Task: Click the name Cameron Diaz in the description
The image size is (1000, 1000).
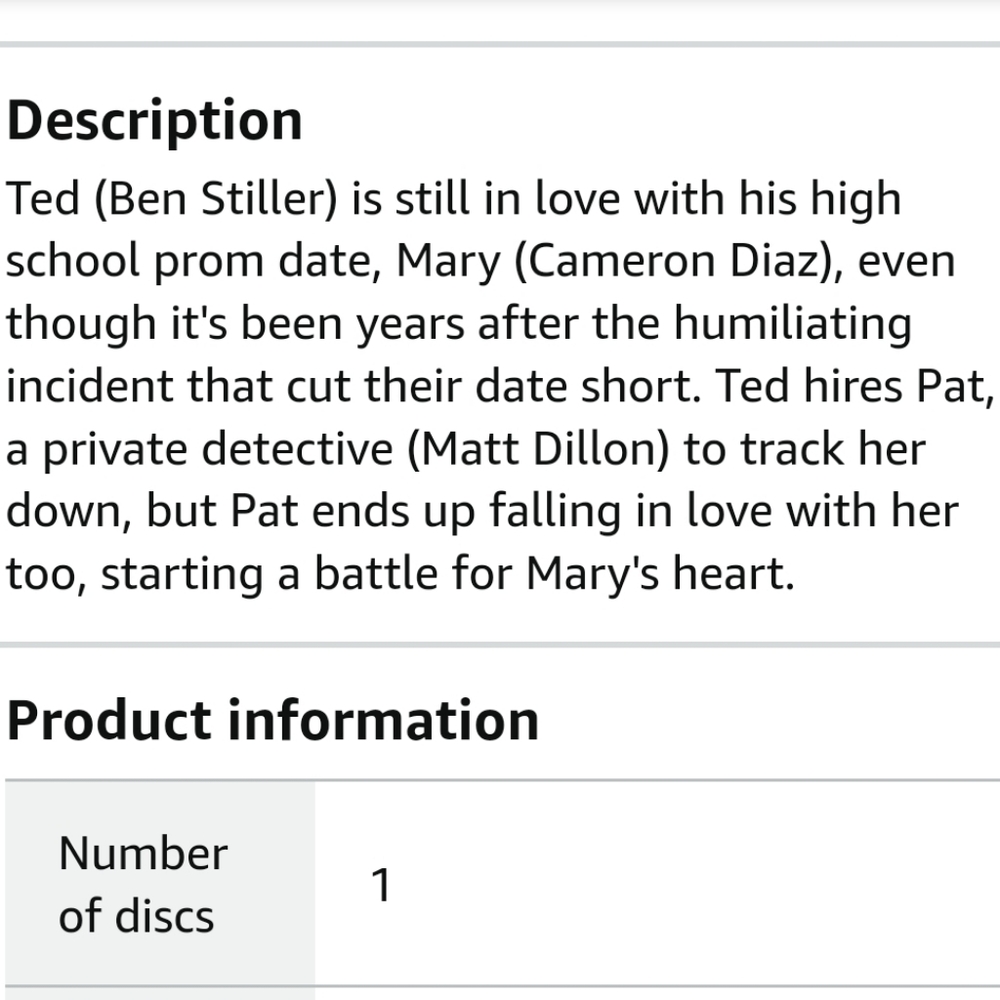Action: click(673, 261)
